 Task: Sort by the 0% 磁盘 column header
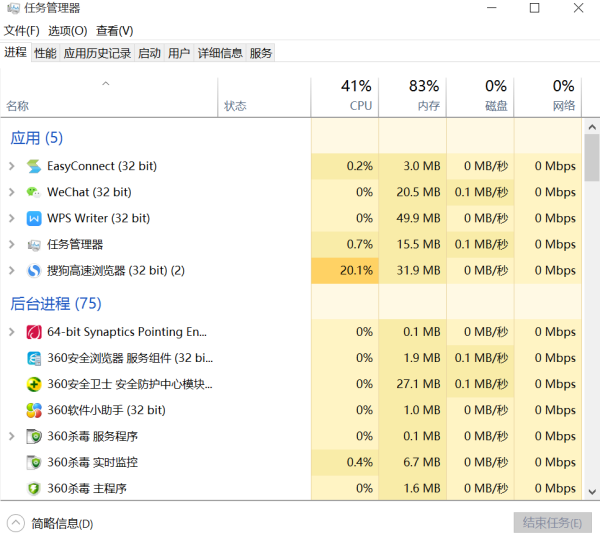coord(480,98)
